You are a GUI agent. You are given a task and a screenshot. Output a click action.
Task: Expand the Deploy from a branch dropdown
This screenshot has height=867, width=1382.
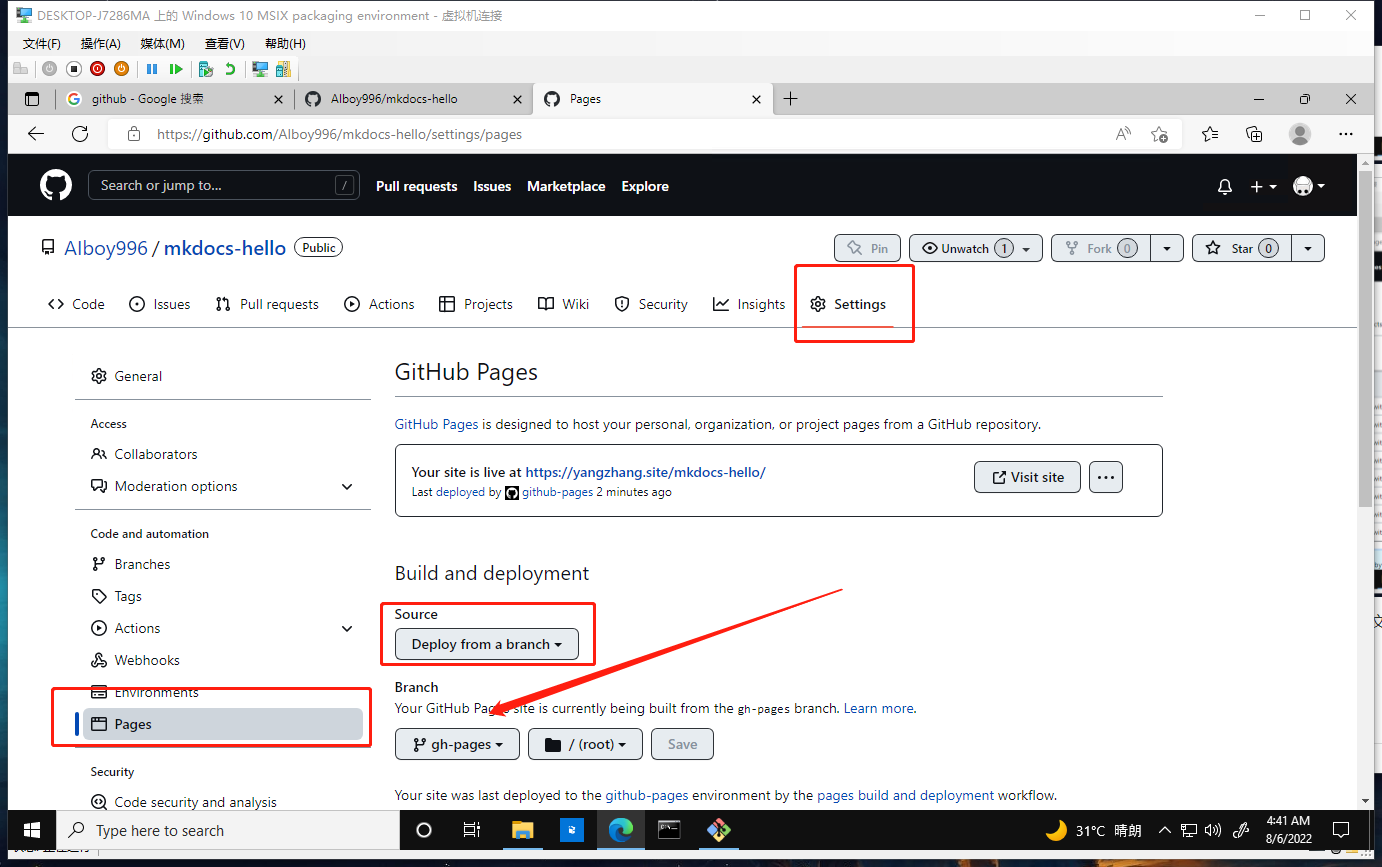click(x=486, y=644)
